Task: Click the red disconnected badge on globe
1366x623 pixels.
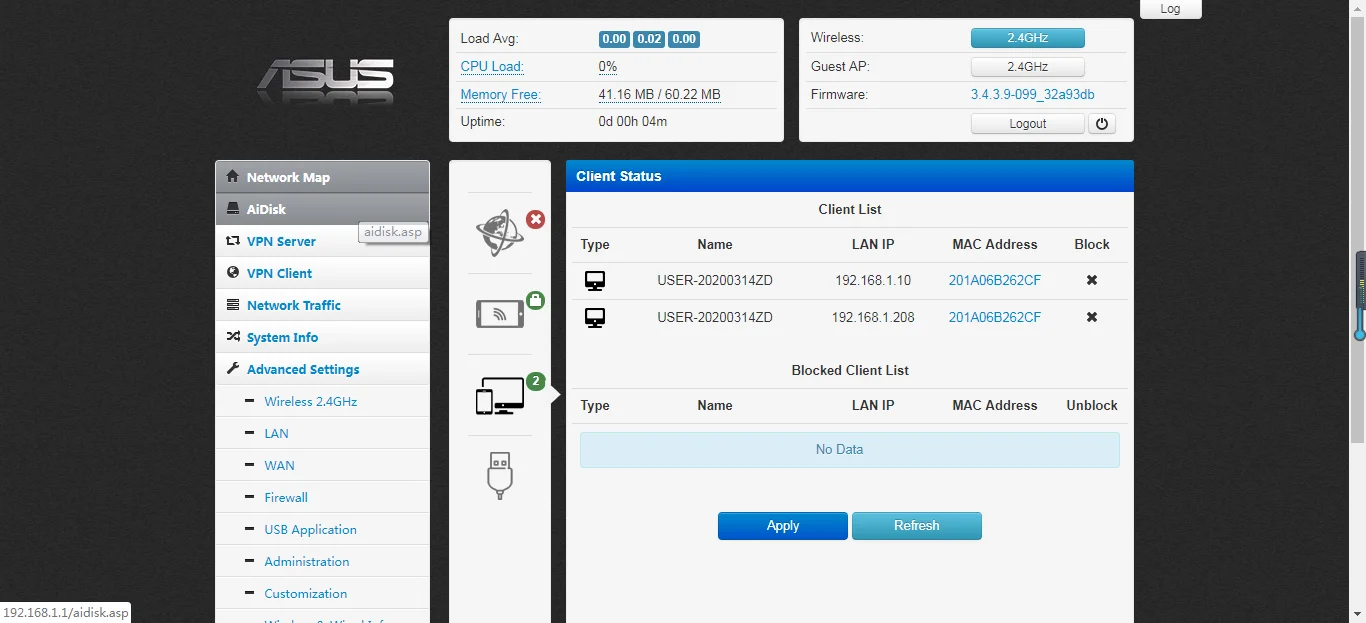Action: [535, 219]
